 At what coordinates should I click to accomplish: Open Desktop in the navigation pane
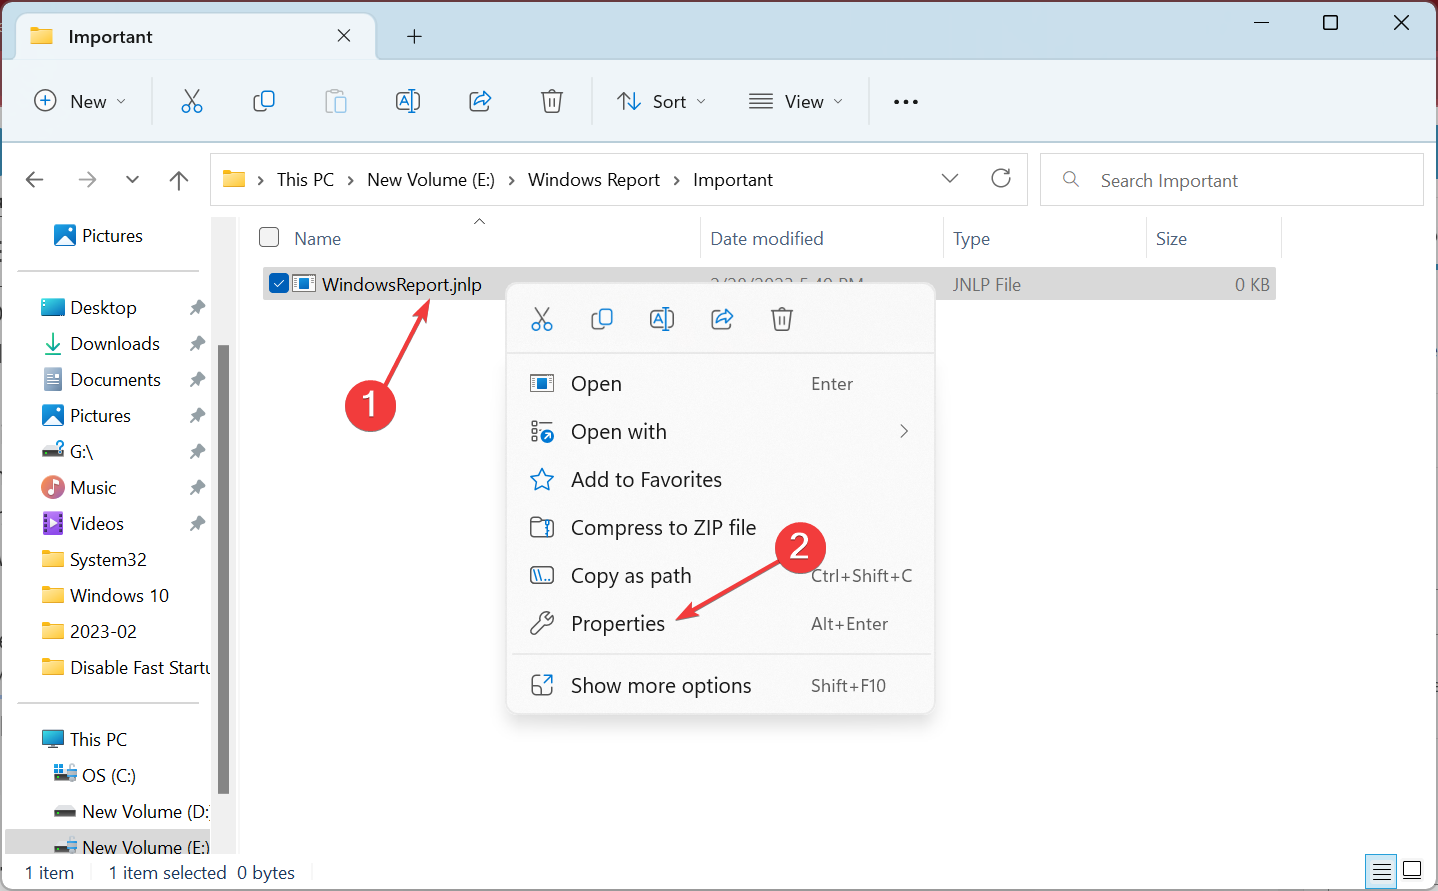click(x=103, y=308)
